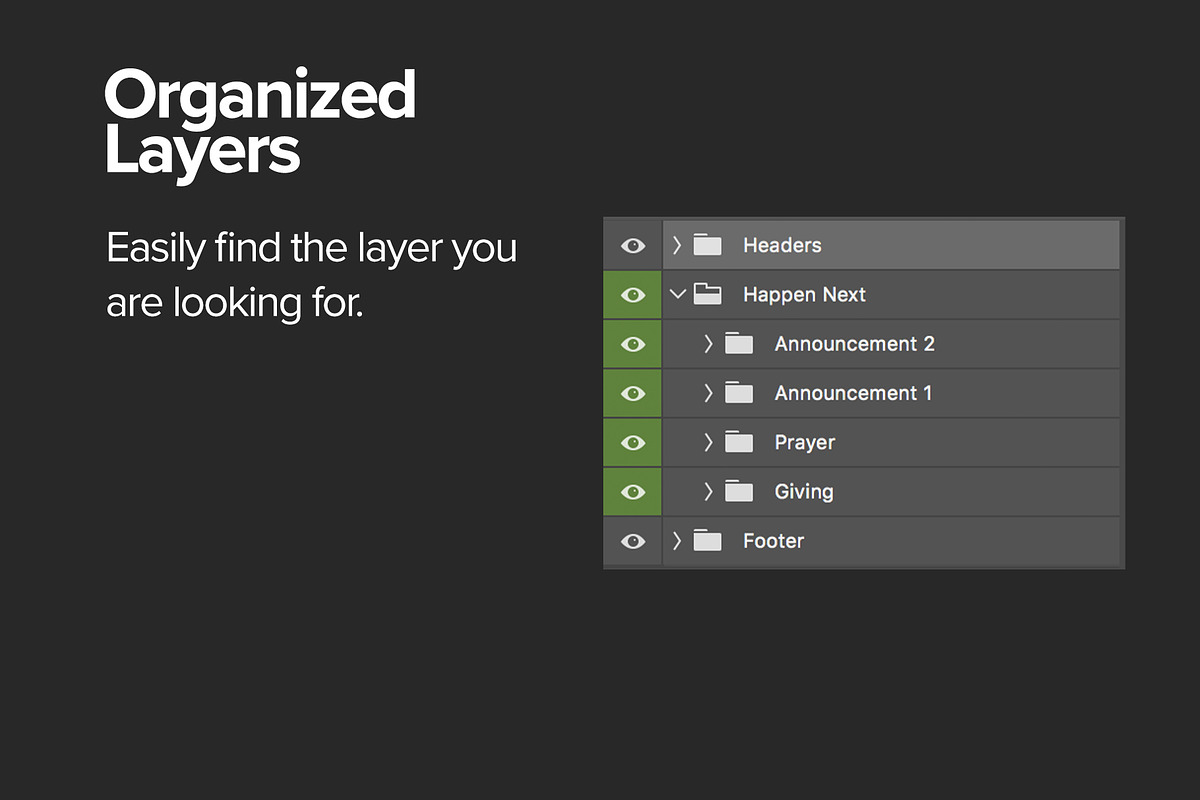The image size is (1200, 800).
Task: Toggle visibility of Happen Next group
Action: point(632,294)
